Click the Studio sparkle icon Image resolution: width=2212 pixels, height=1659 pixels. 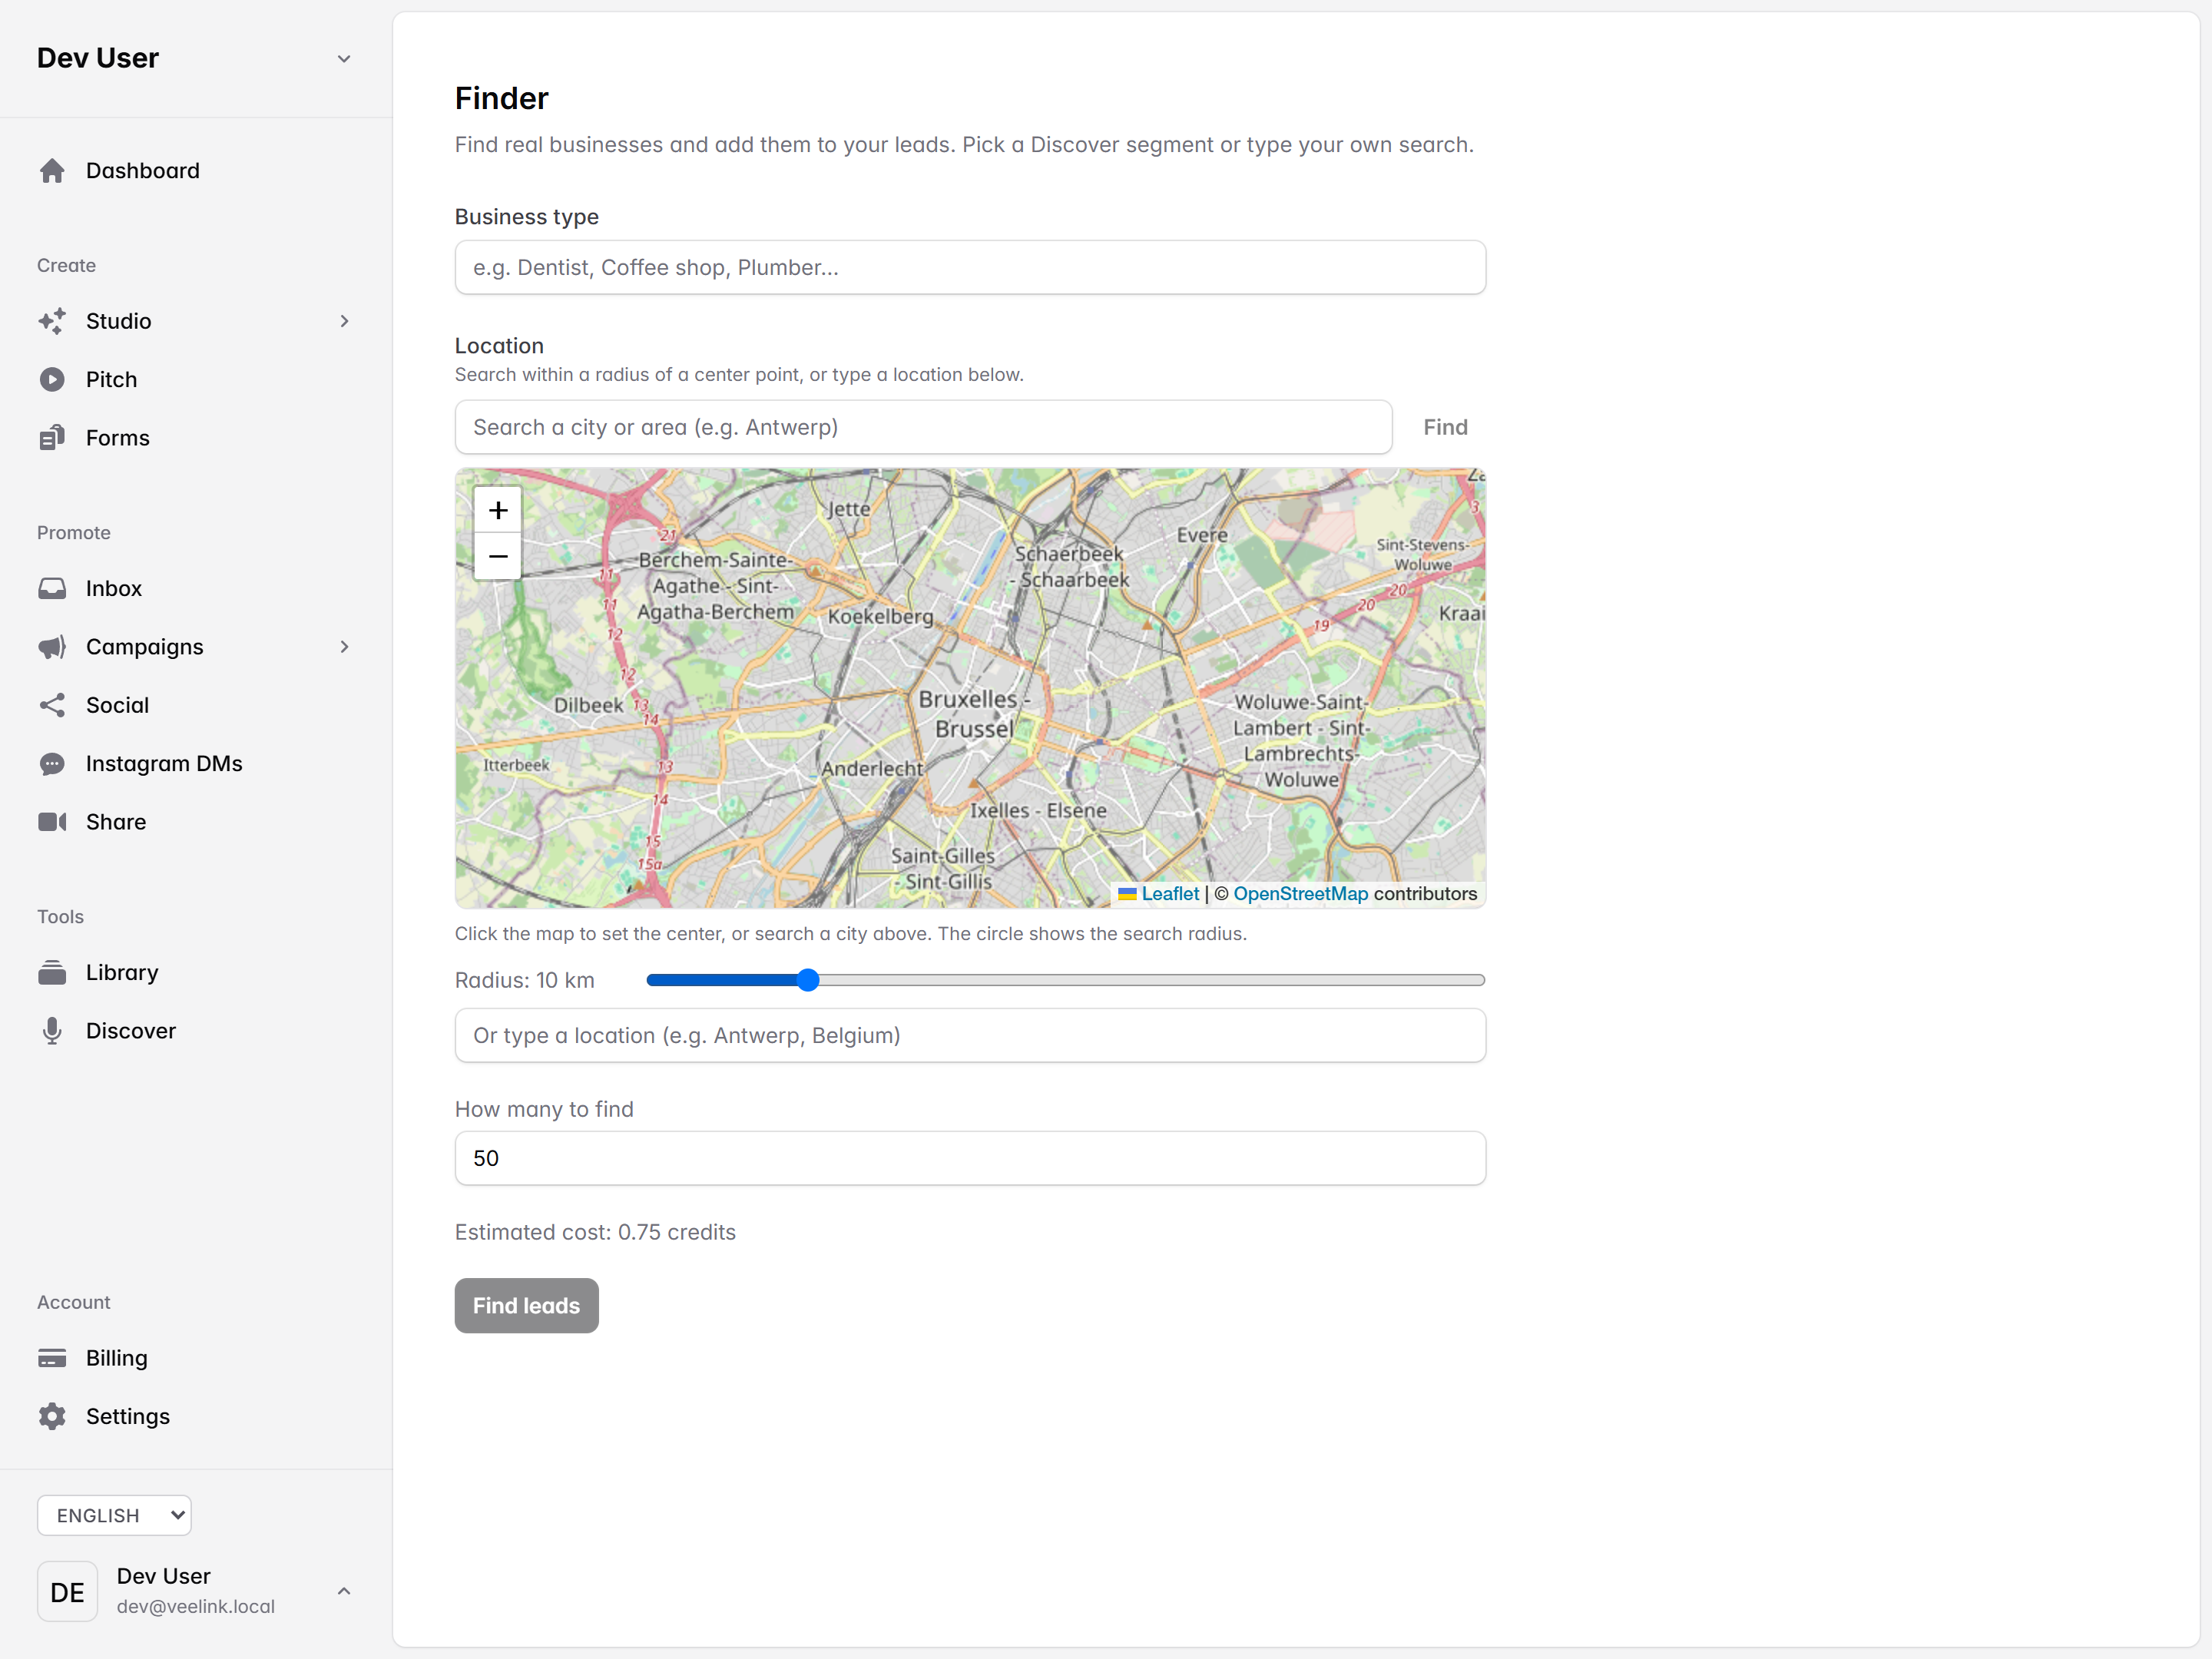52,321
